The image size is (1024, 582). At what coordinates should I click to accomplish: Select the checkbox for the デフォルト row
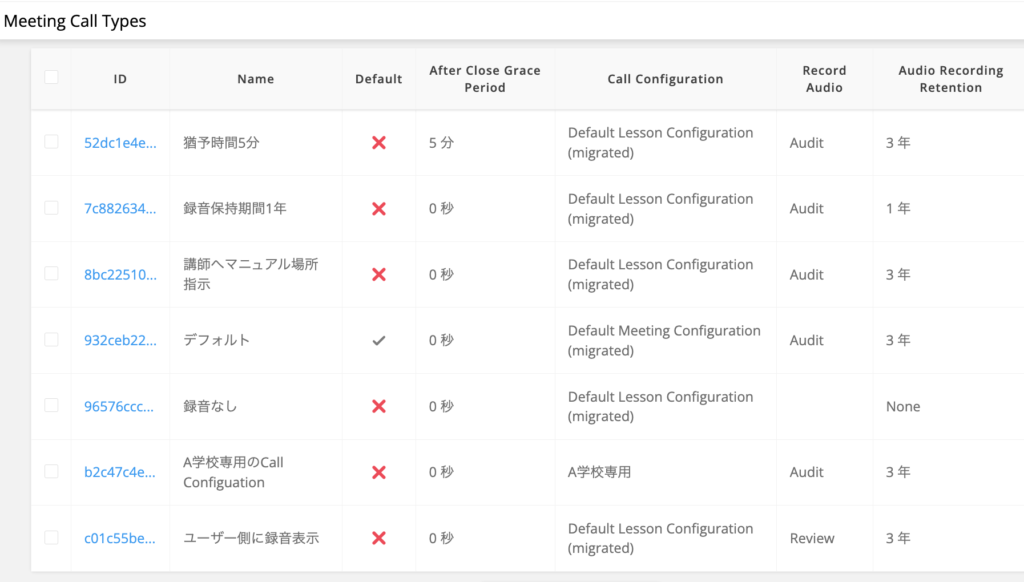[x=52, y=340]
